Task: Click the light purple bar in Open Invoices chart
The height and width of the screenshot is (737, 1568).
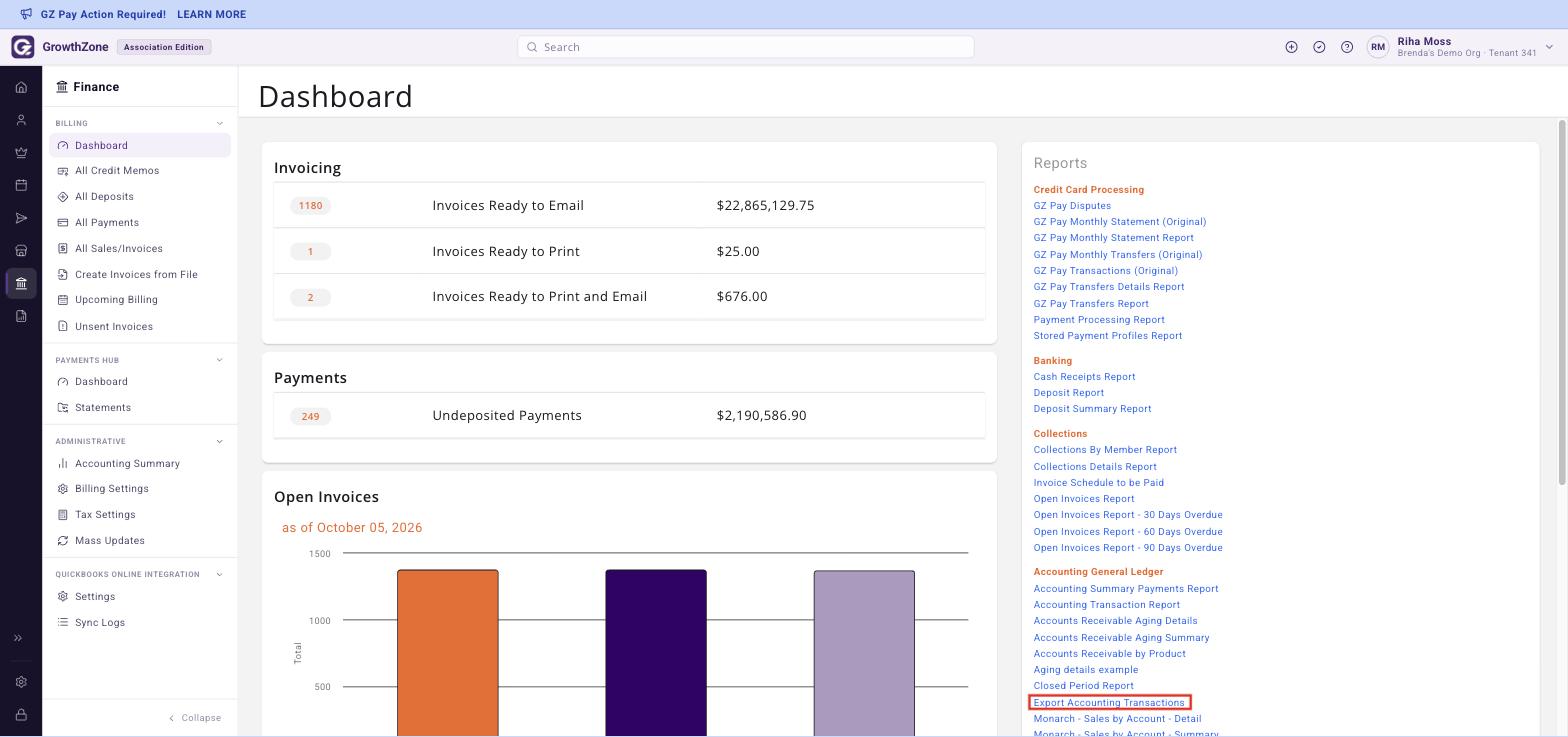Action: [864, 654]
